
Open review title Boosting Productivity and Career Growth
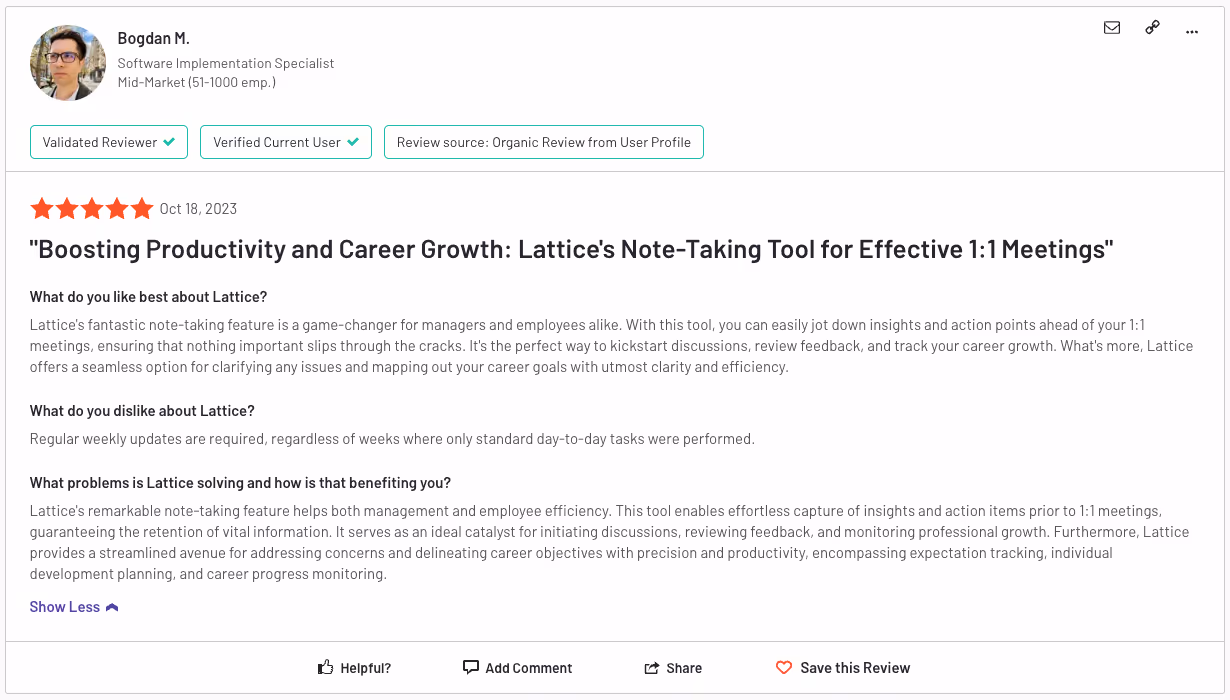pyautogui.click(x=572, y=250)
